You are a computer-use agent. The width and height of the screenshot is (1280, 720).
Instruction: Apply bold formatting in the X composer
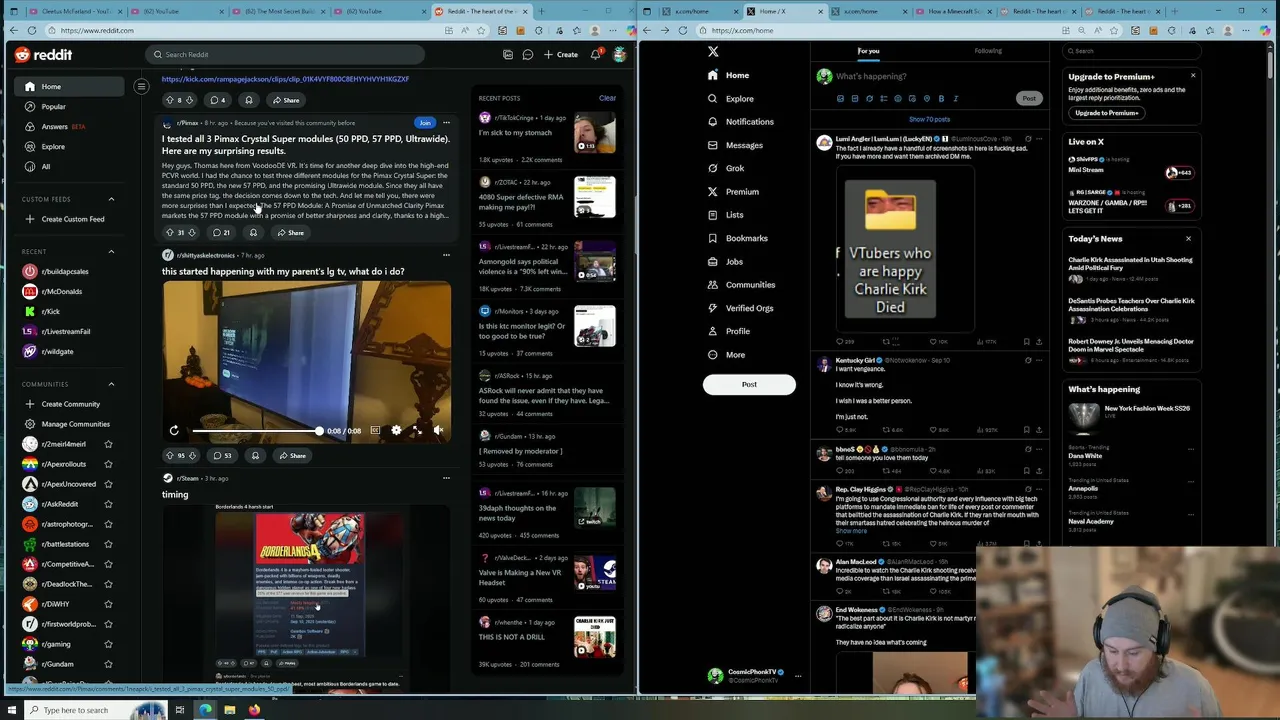pyautogui.click(x=941, y=99)
